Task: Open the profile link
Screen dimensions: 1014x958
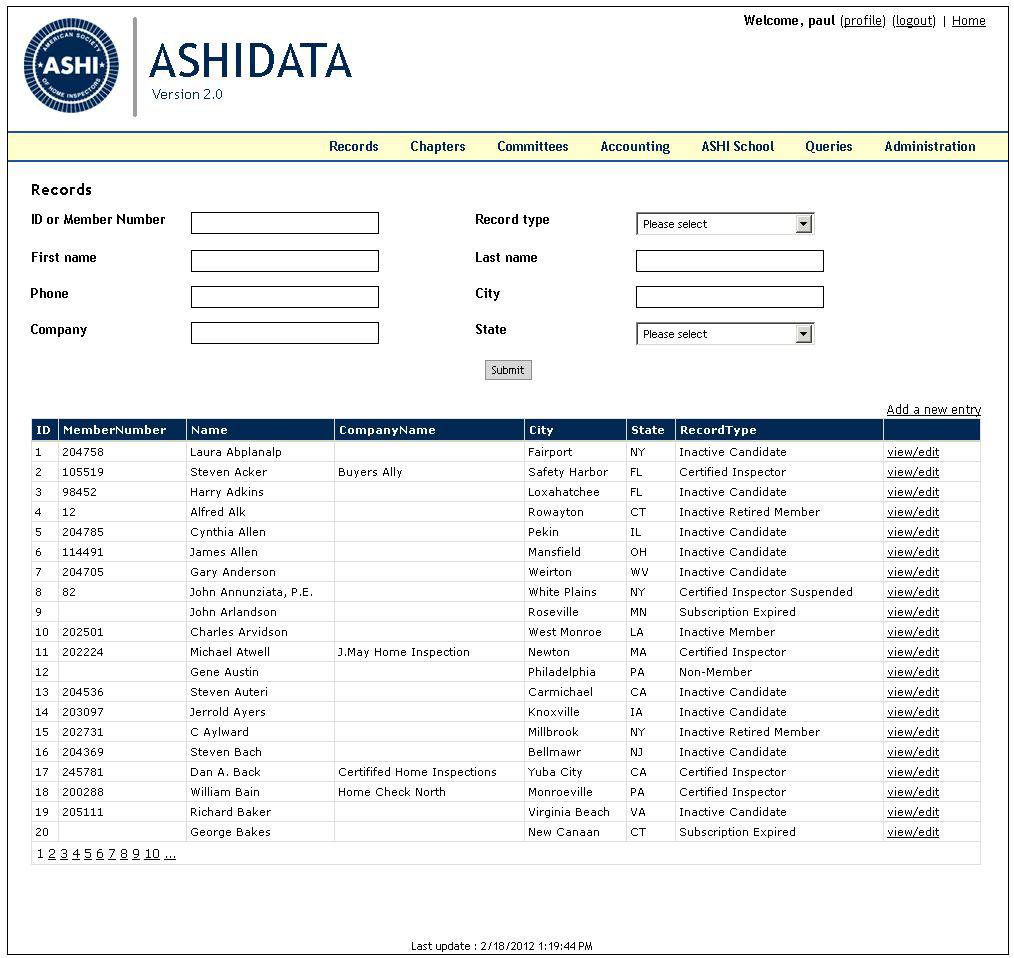Action: (x=863, y=21)
